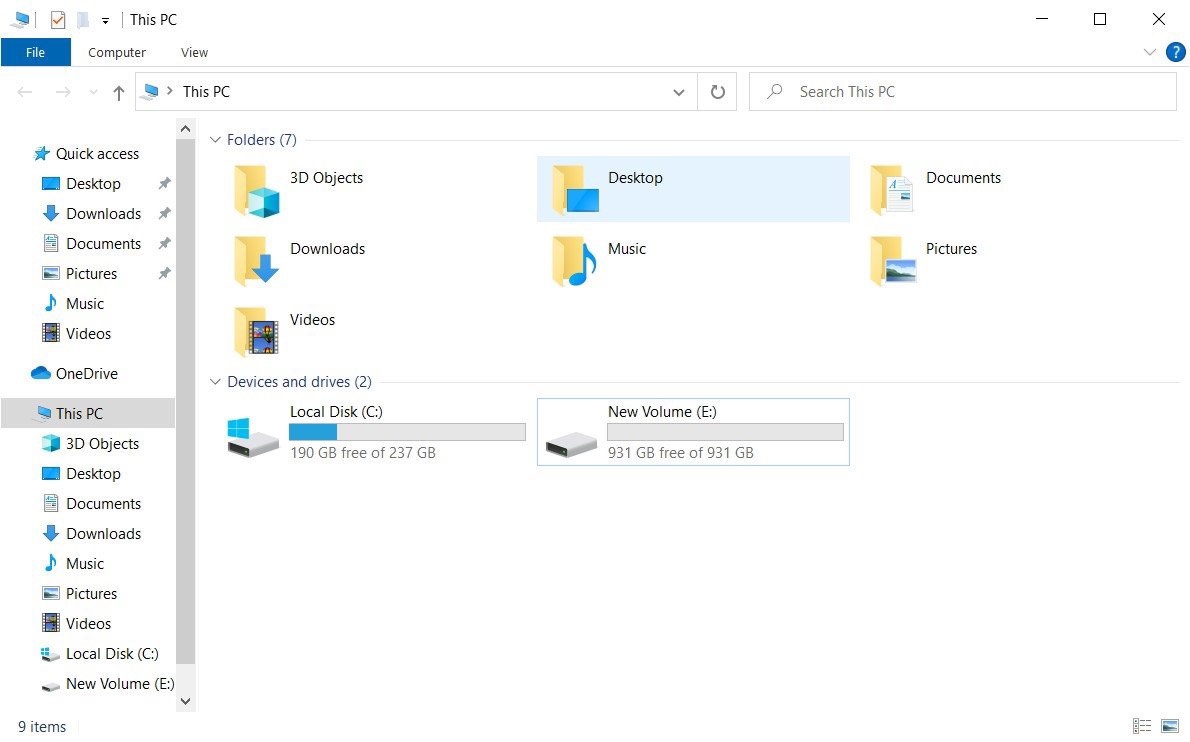
Task: Click Properties icon in quick access toolbar
Action: (x=58, y=19)
